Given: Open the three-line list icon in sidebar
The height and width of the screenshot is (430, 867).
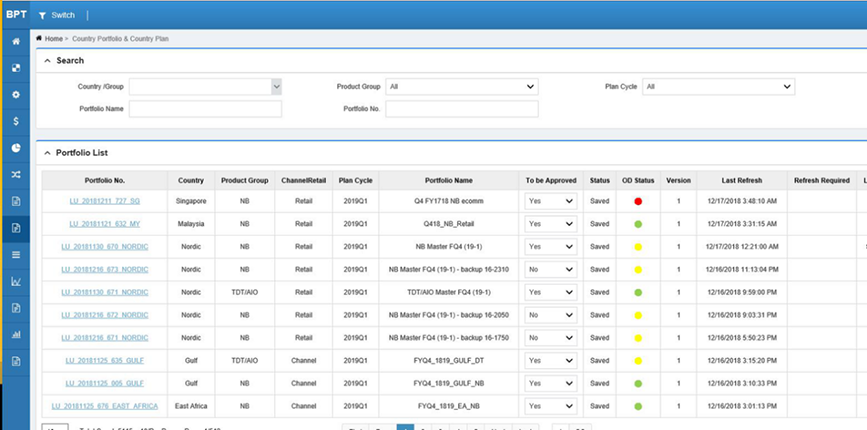Looking at the screenshot, I should point(16,254).
